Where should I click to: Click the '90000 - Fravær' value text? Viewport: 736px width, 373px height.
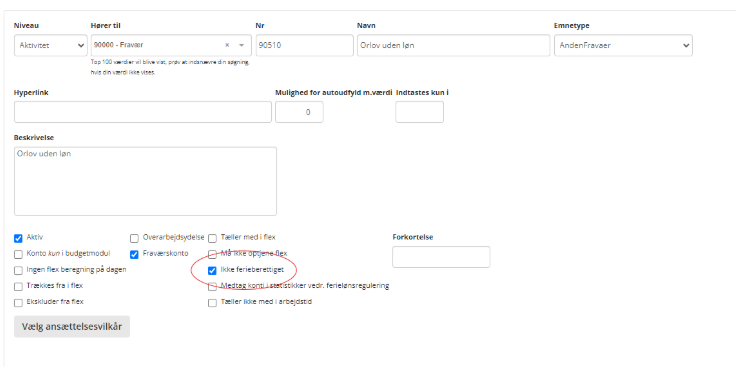[118, 45]
